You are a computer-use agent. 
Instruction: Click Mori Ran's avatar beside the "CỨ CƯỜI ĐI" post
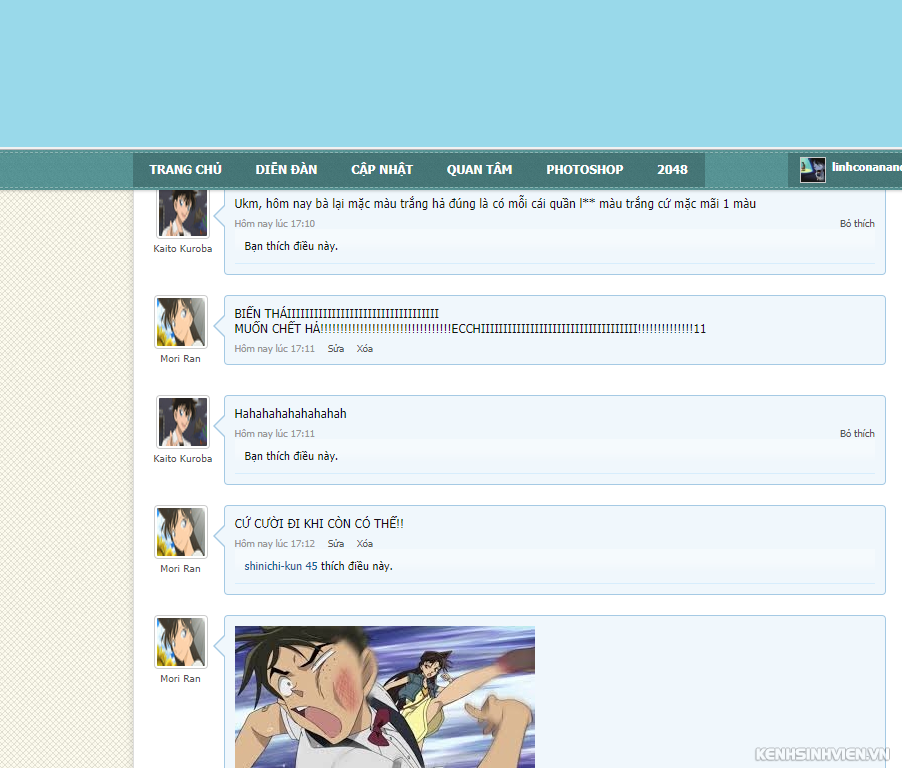tap(181, 532)
